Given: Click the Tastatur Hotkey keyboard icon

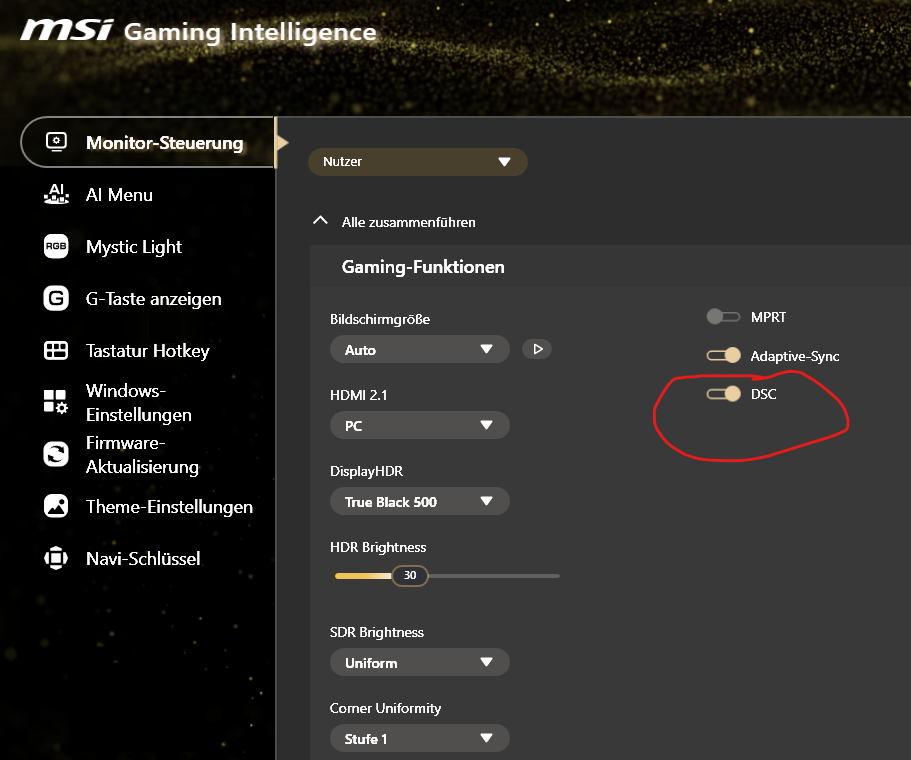Looking at the screenshot, I should (x=56, y=350).
